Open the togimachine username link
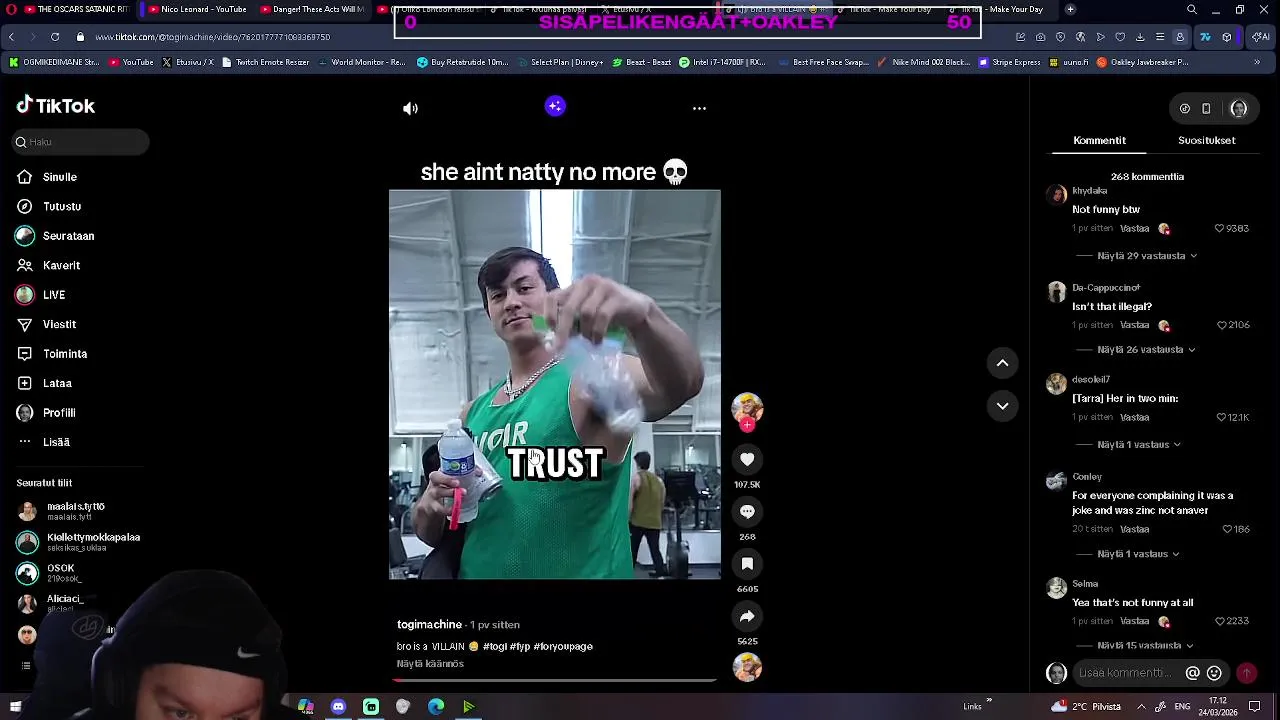Screen dimensions: 1280x720 (x=429, y=625)
